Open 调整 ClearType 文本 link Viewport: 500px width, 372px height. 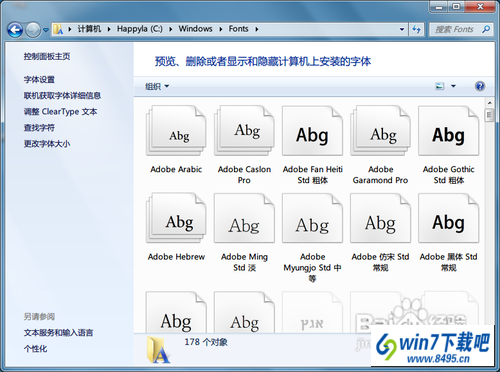point(60,112)
